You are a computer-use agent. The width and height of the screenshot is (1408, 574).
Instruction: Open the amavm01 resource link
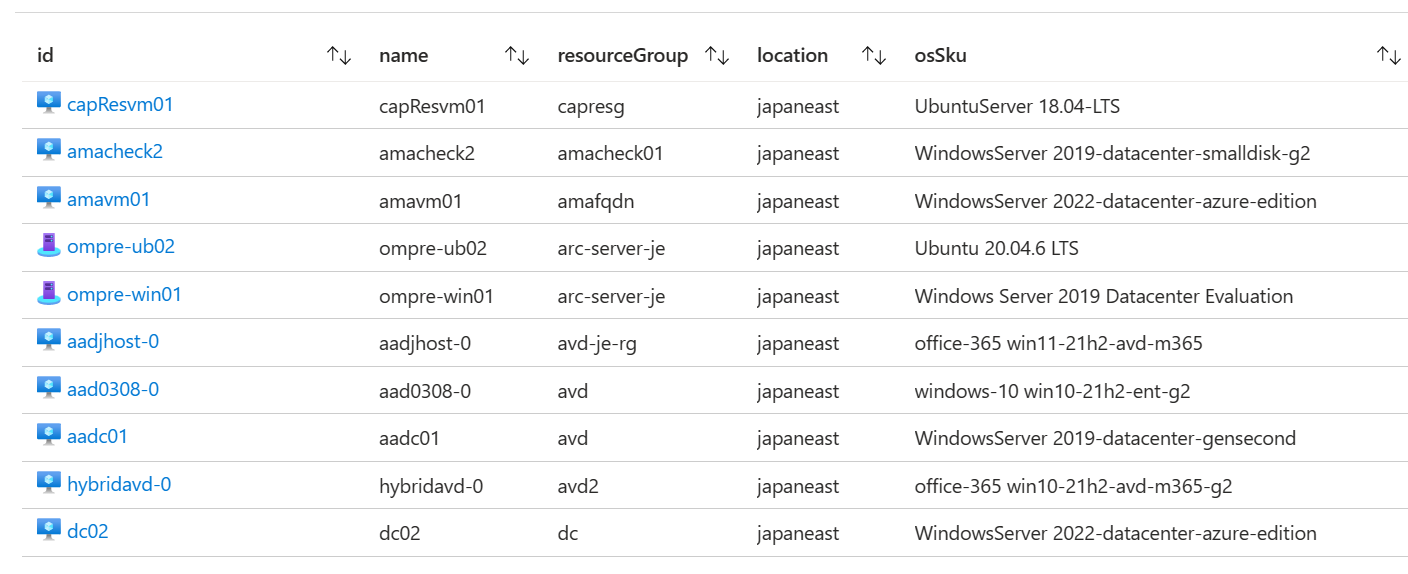[109, 199]
